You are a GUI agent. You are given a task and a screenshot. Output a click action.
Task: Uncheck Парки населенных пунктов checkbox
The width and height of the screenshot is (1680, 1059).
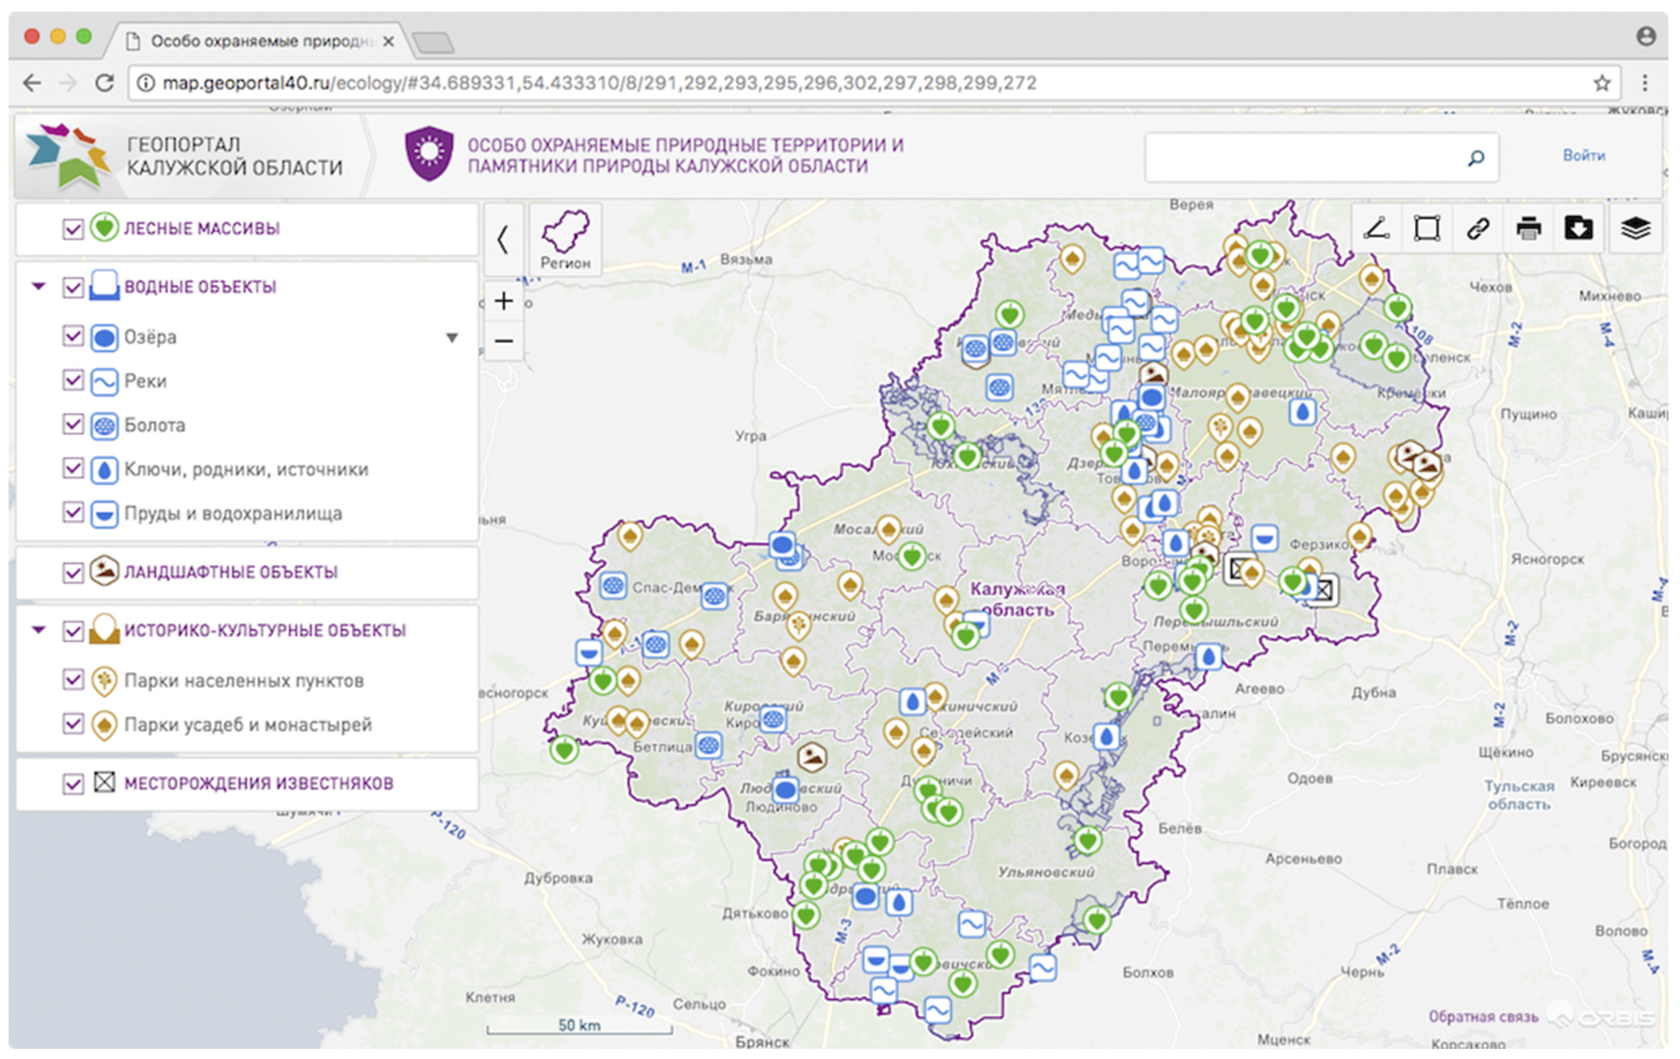point(73,680)
